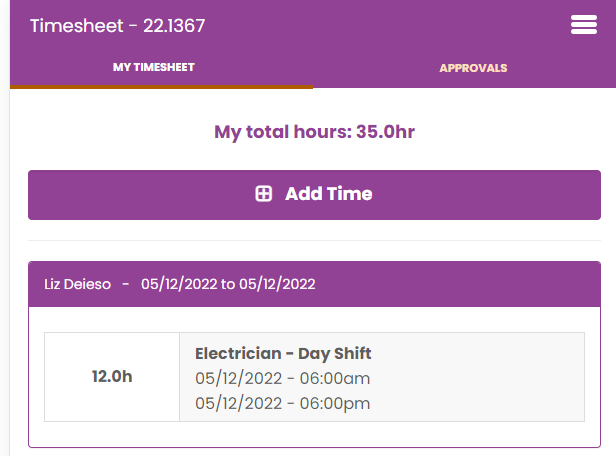616x456 pixels.
Task: Switch to the My Timesheet tab
Action: [x=153, y=68]
